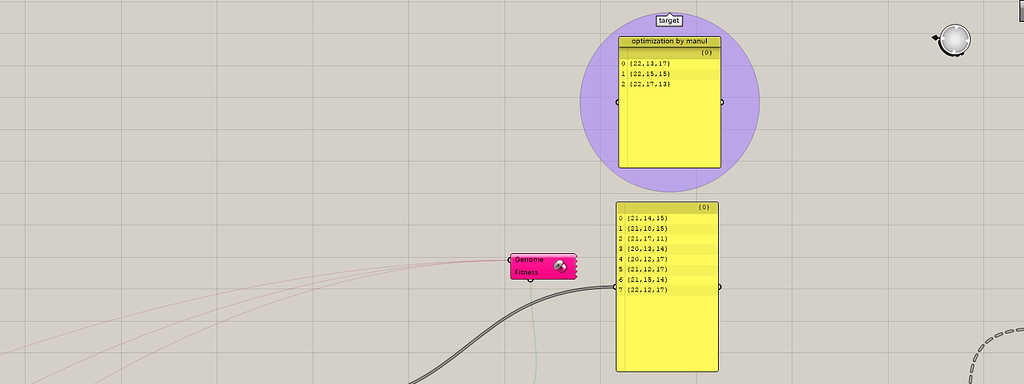Click the input grip of lower yellow panel
The image size is (1024, 384).
coord(615,287)
